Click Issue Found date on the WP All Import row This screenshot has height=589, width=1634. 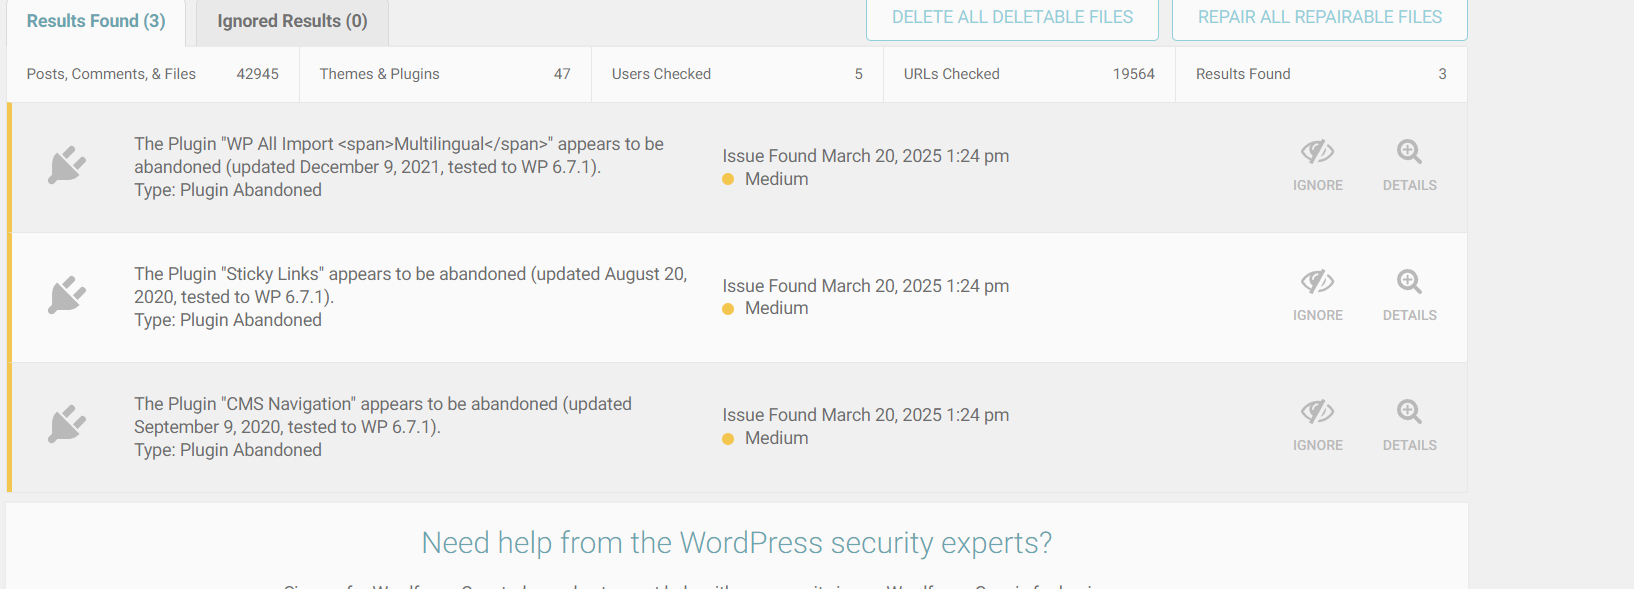[x=866, y=156]
